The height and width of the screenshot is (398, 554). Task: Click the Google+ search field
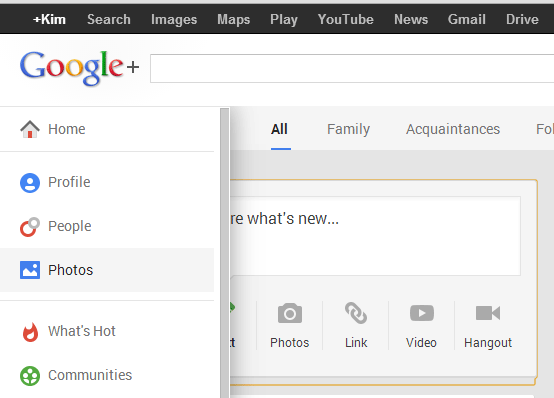coord(352,68)
